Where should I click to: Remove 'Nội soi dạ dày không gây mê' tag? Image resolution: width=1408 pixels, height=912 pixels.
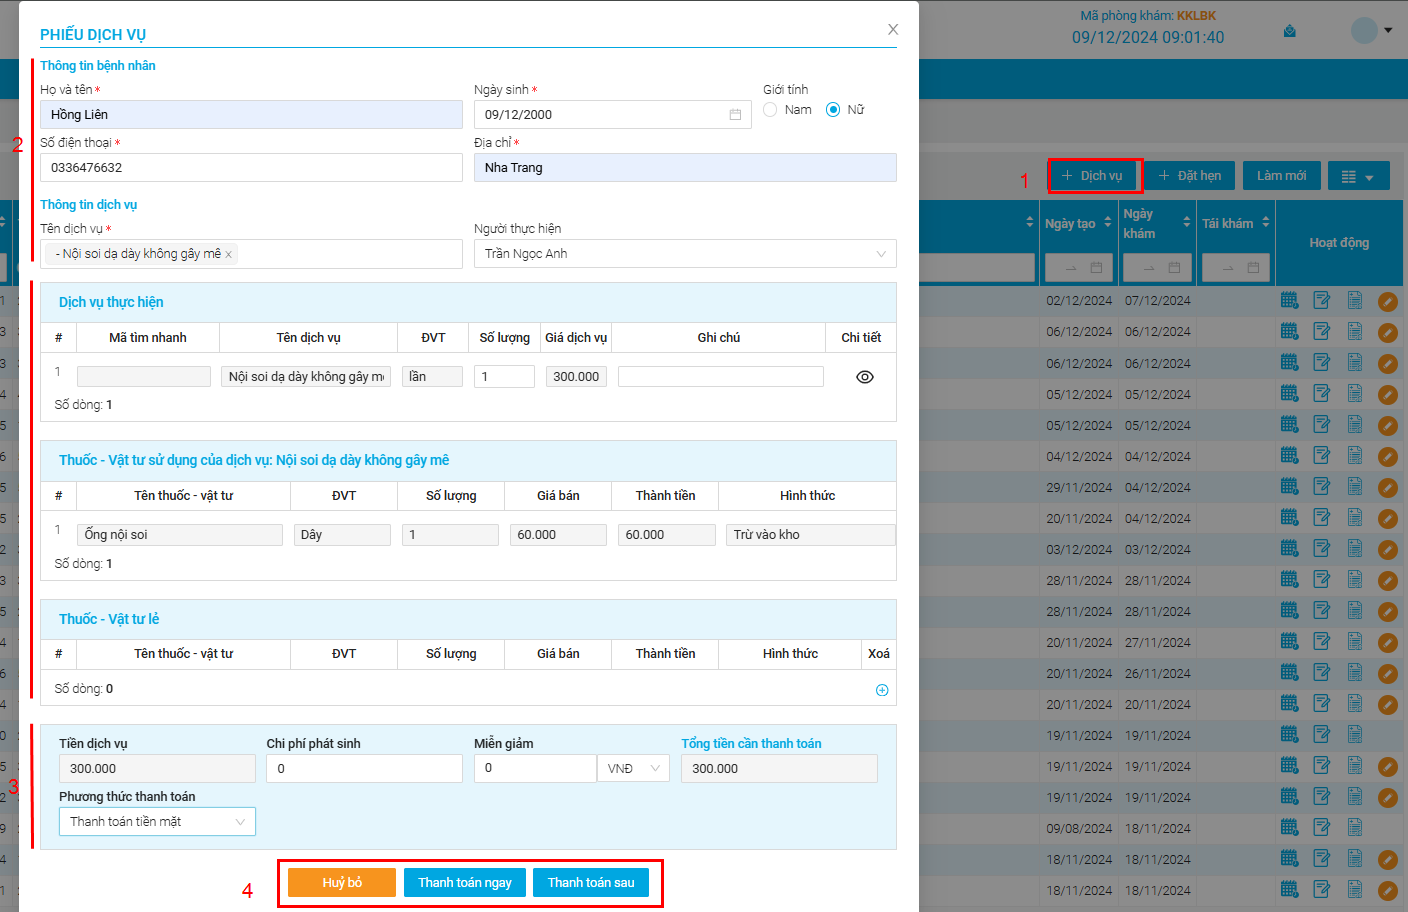[228, 255]
